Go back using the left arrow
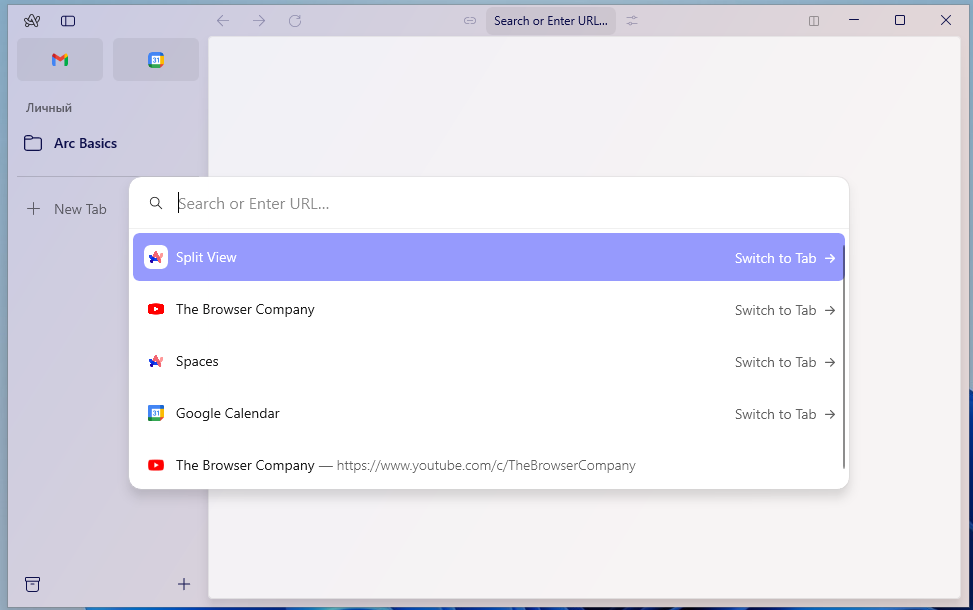973x610 pixels. pyautogui.click(x=223, y=21)
